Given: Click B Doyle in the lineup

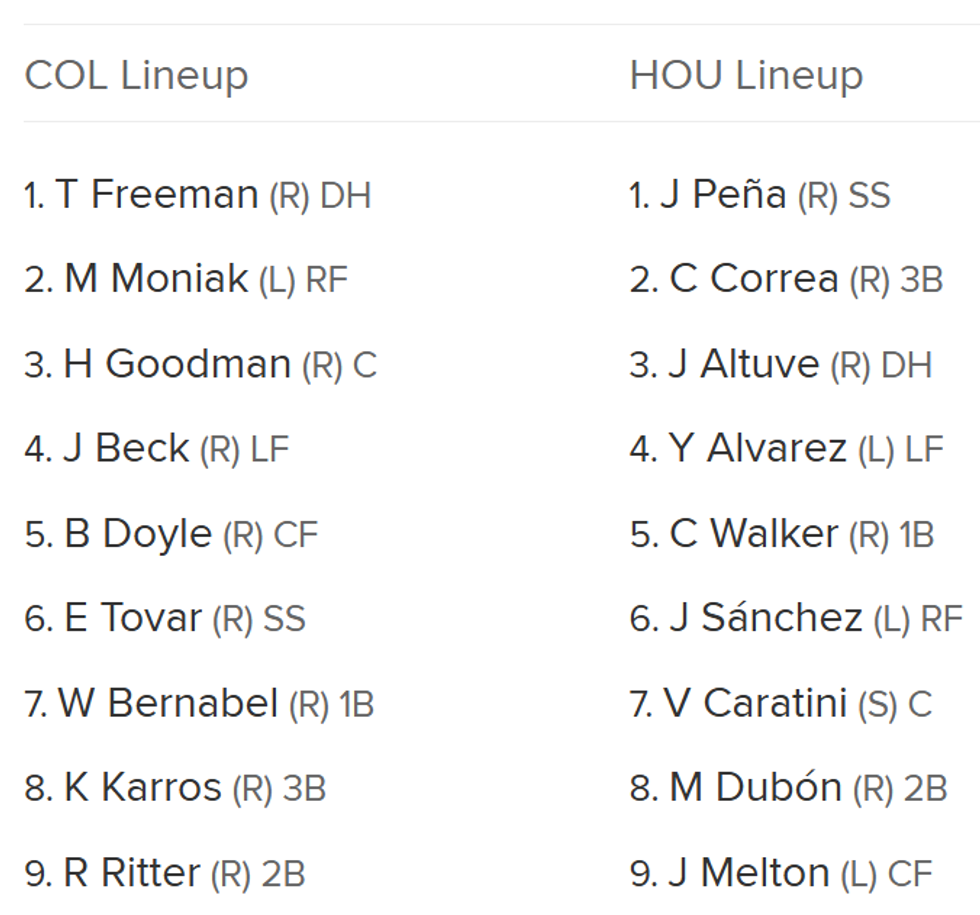Looking at the screenshot, I should pyautogui.click(x=138, y=534).
